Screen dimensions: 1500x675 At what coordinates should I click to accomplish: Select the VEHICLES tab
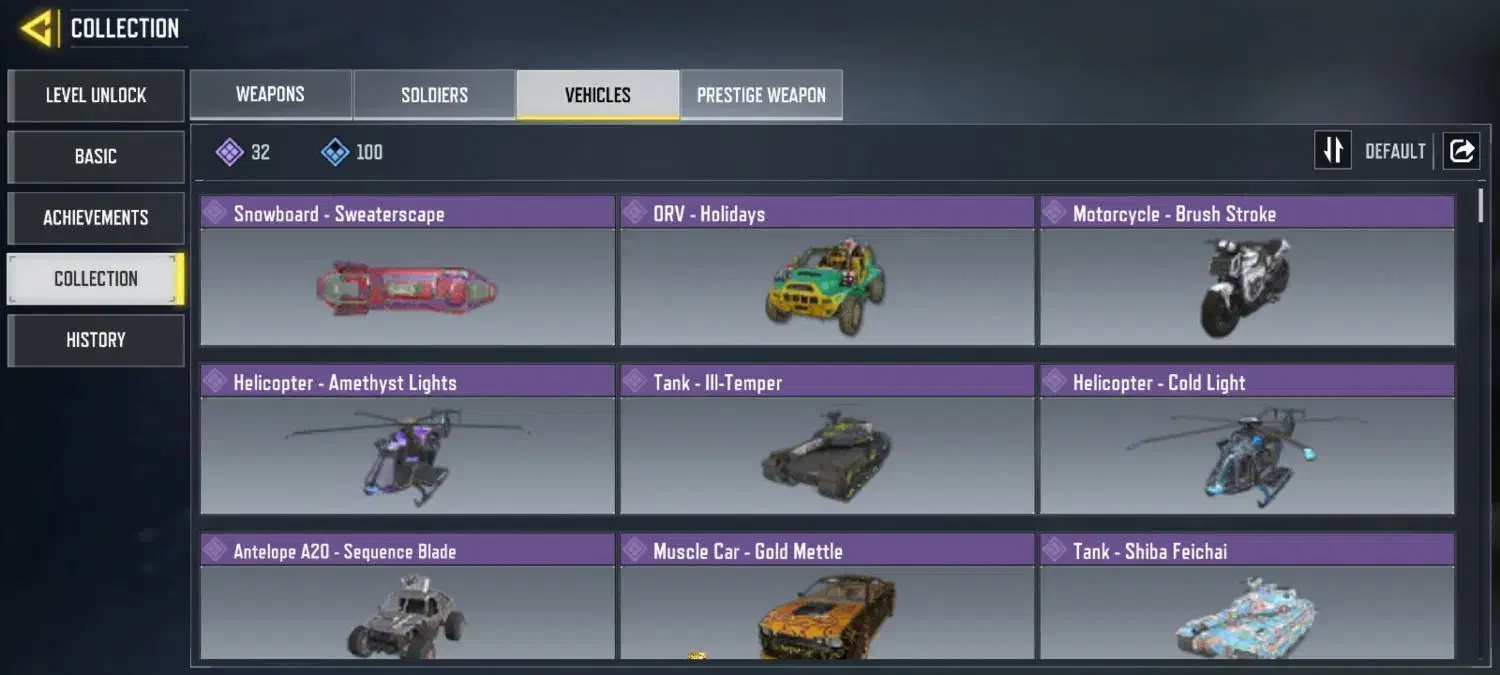pos(598,95)
